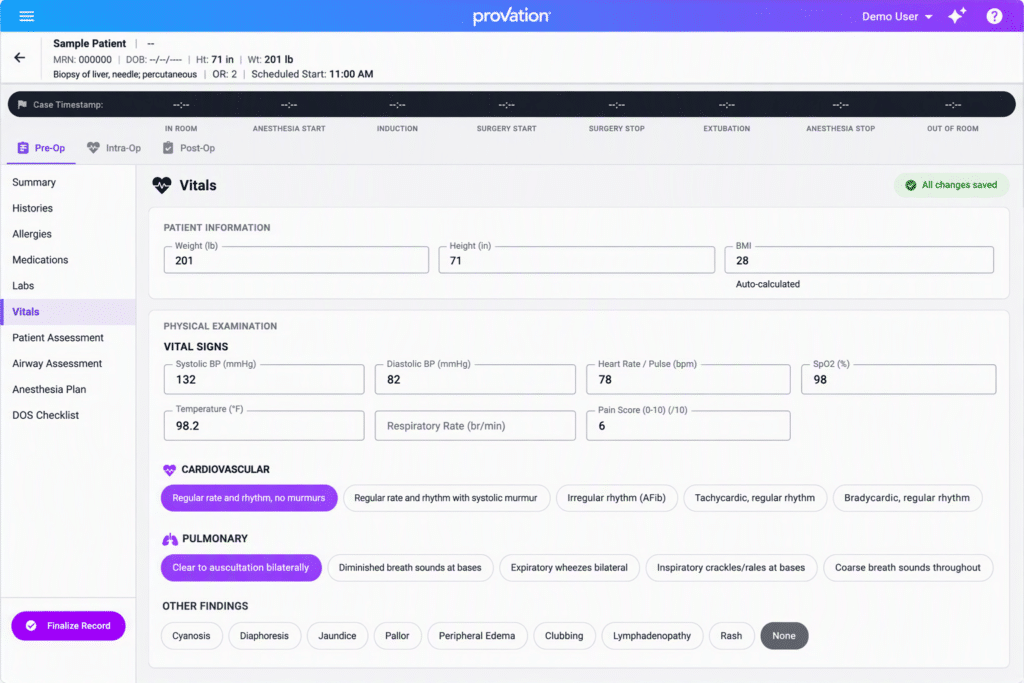1024x683 pixels.
Task: Go back using the left arrow
Action: [x=20, y=57]
